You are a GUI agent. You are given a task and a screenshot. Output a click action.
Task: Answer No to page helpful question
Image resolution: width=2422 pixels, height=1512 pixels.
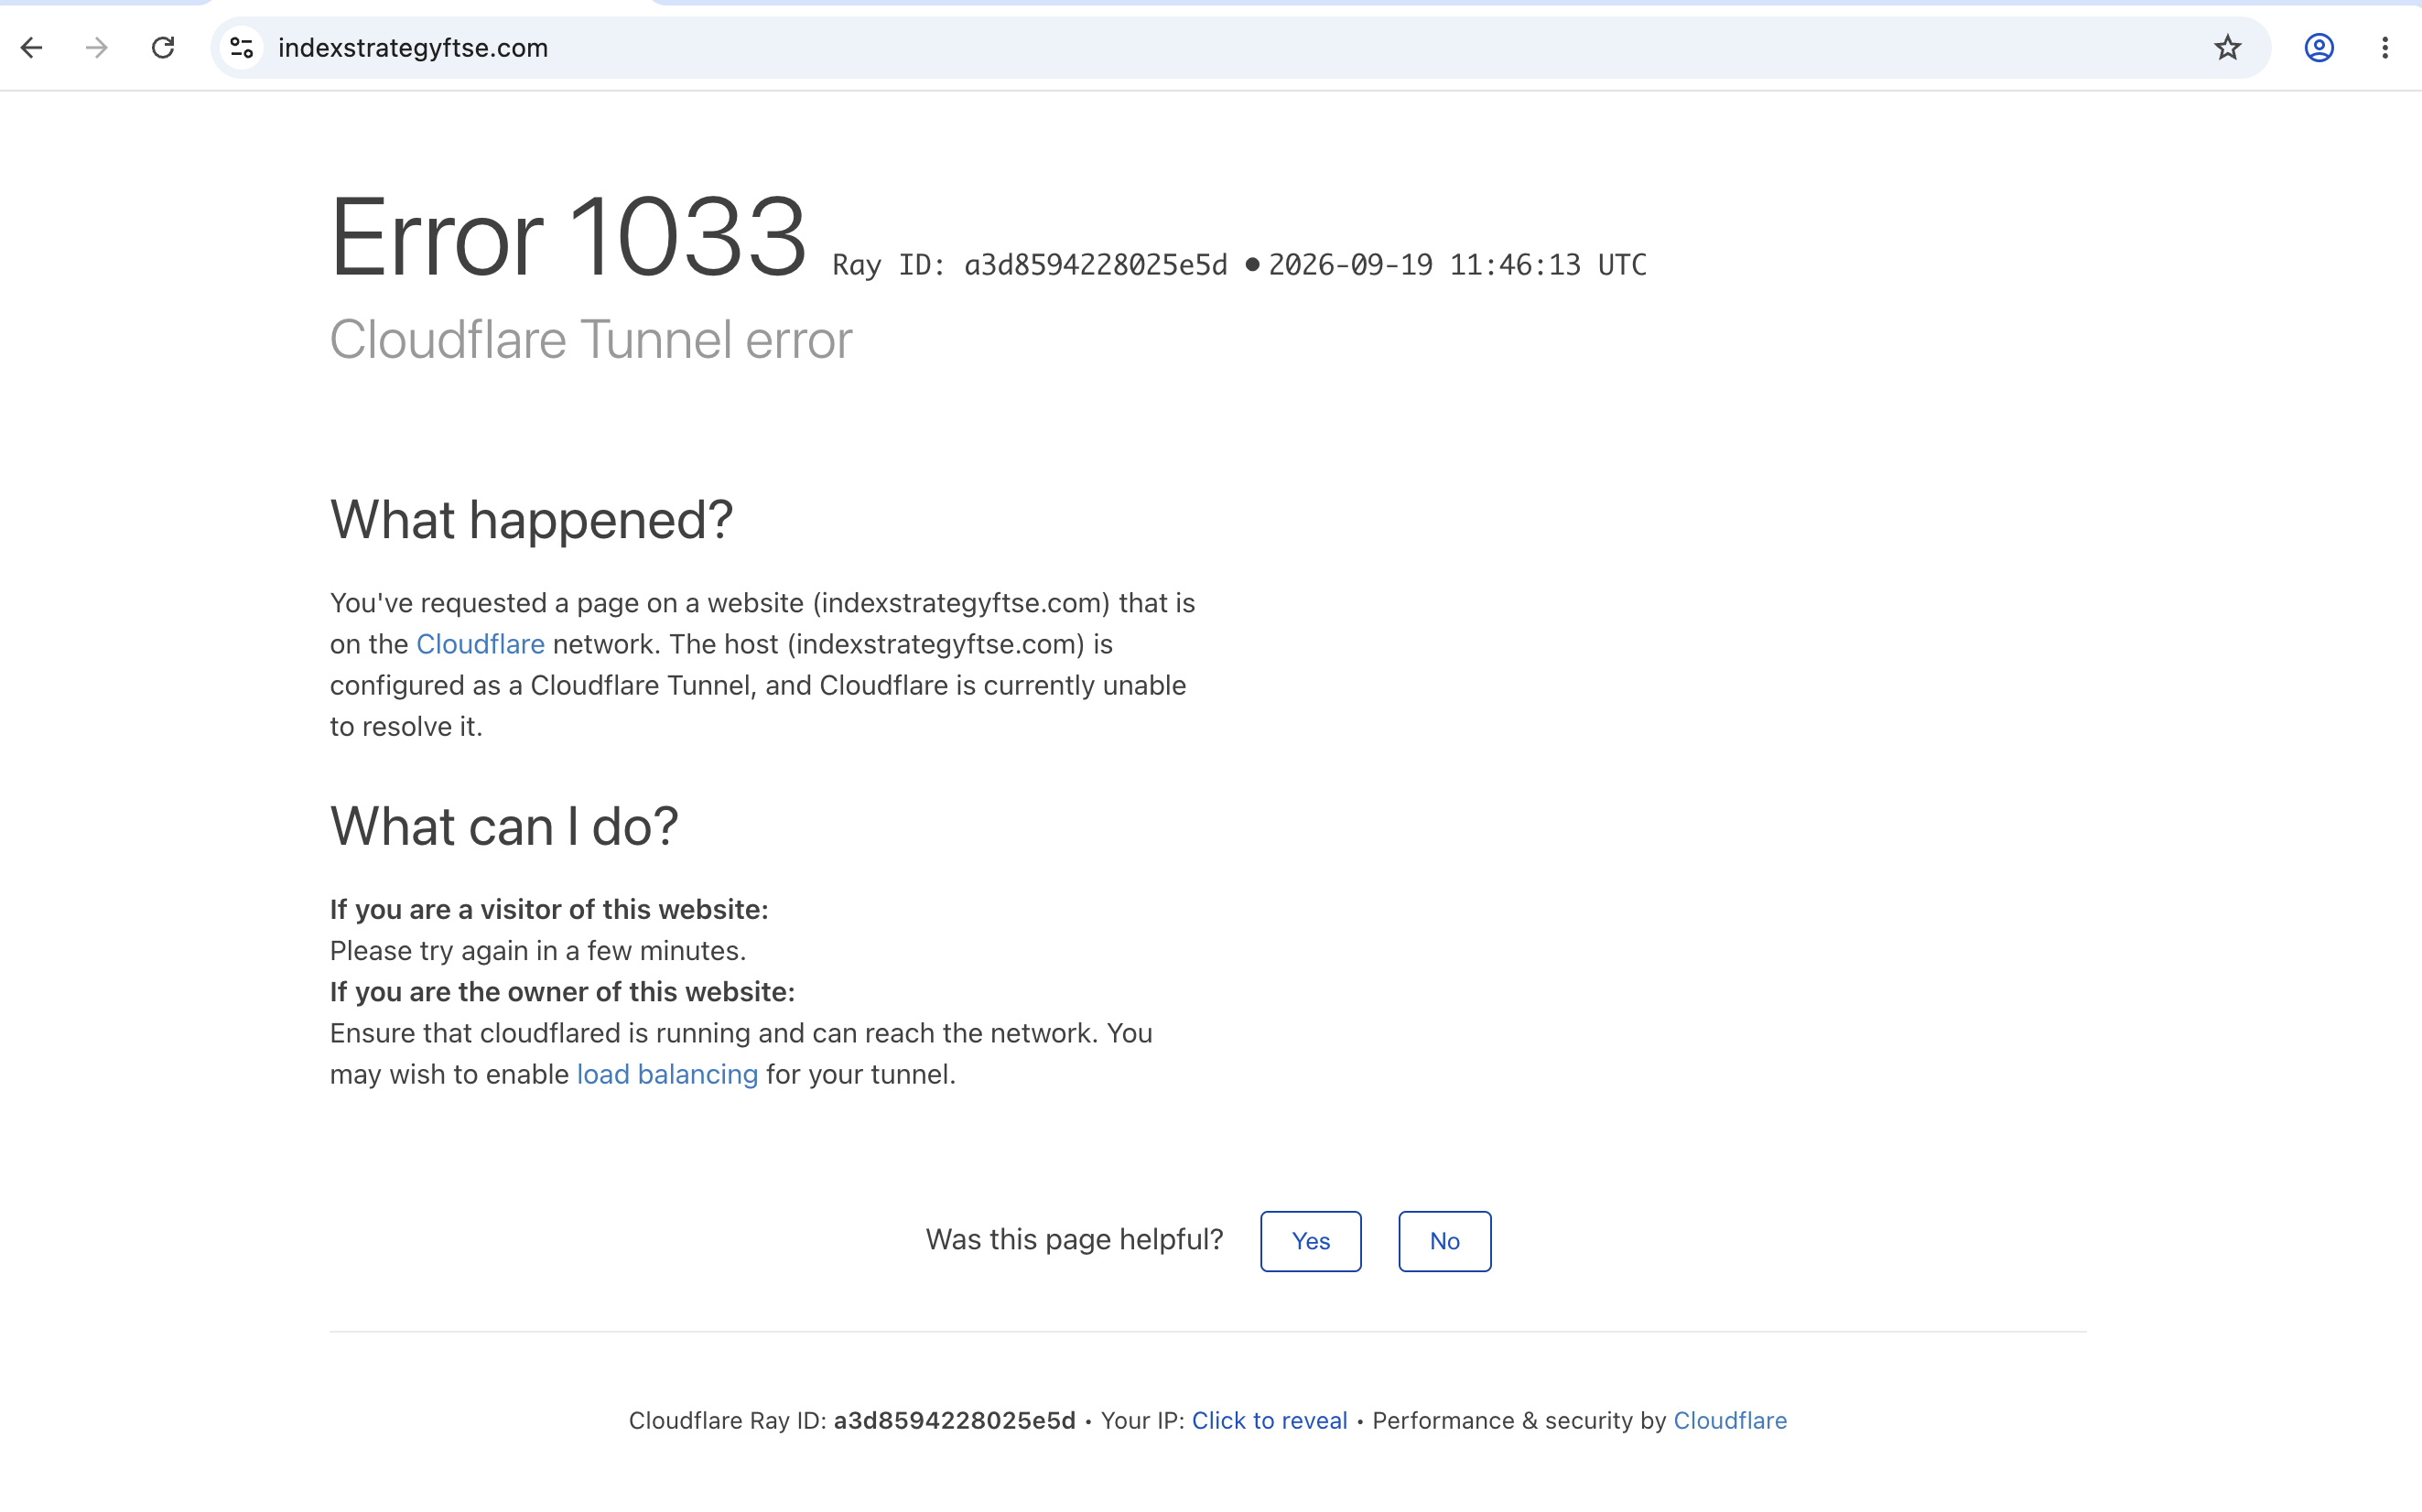[x=1444, y=1241]
